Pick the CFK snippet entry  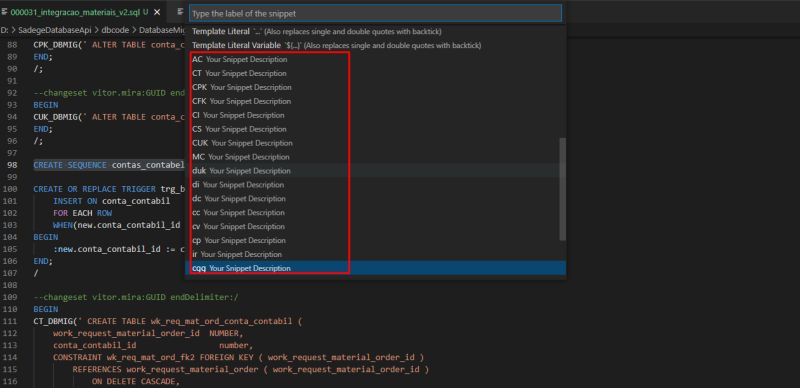coord(376,101)
